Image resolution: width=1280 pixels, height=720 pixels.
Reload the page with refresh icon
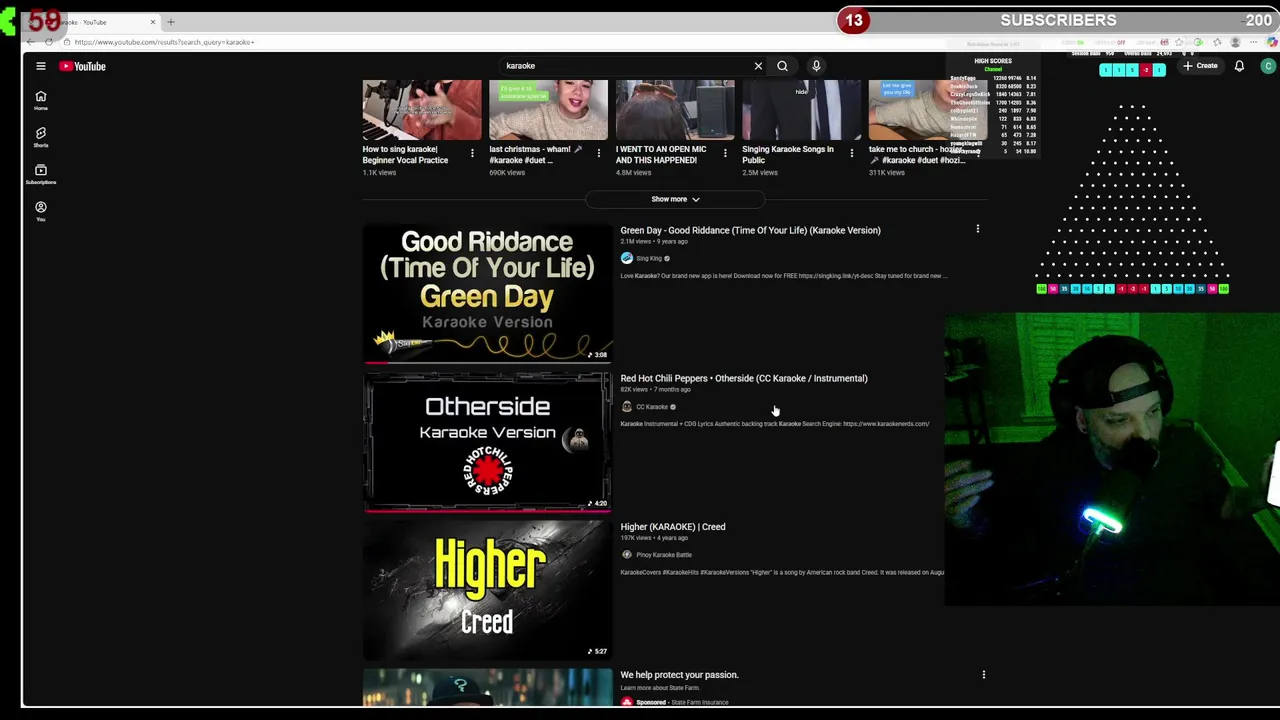(48, 42)
